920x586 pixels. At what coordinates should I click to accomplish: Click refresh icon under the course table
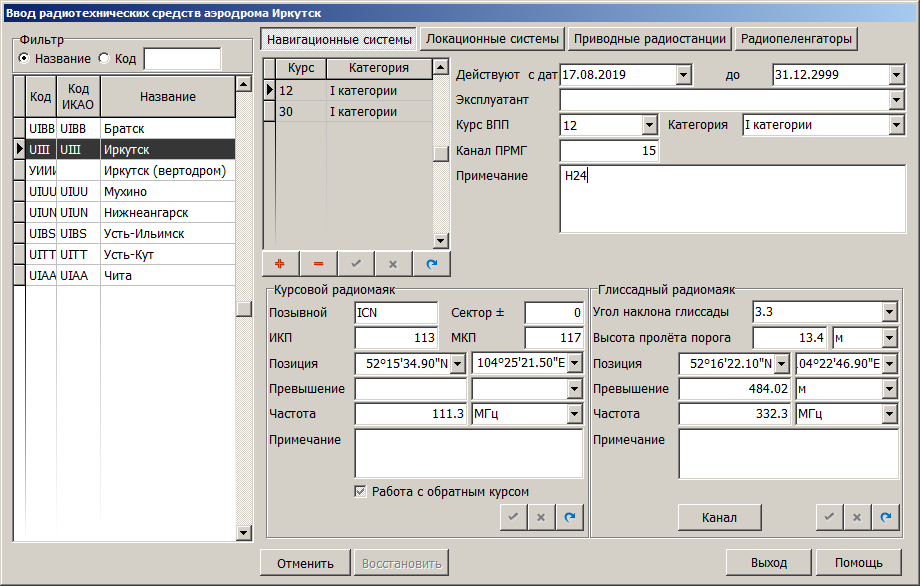(x=432, y=263)
